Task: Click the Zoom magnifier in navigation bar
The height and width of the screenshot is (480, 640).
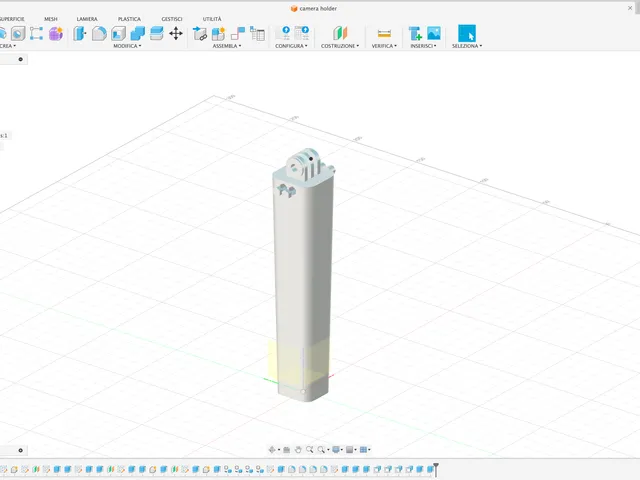Action: pos(310,450)
